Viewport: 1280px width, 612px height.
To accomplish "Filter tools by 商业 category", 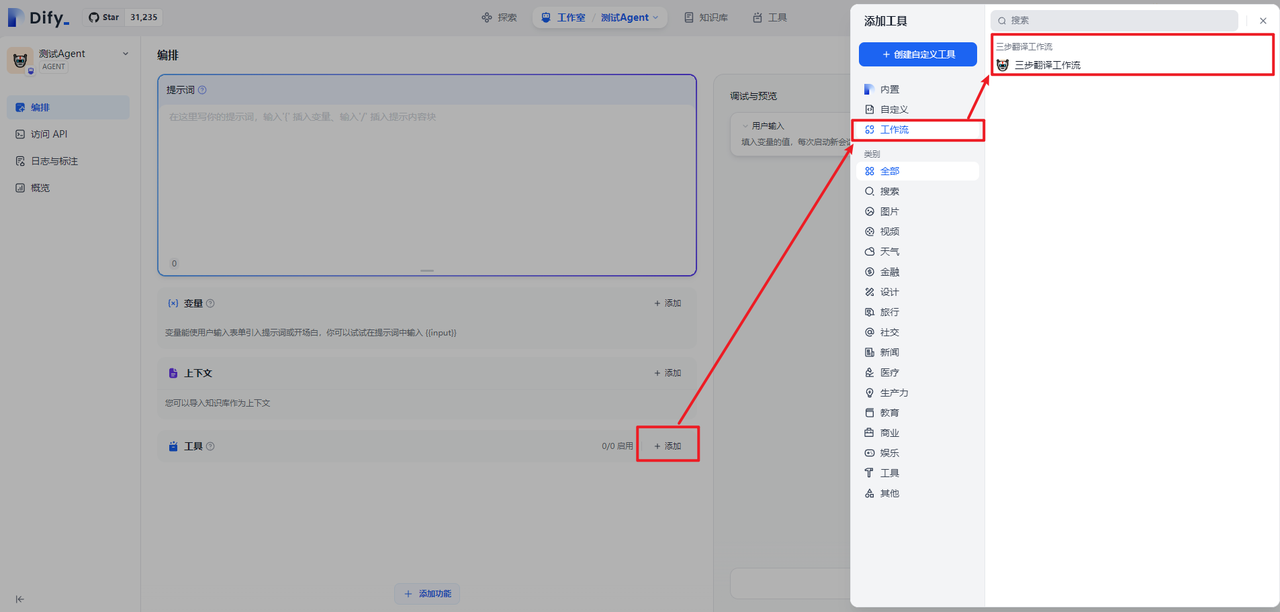I will click(919, 433).
